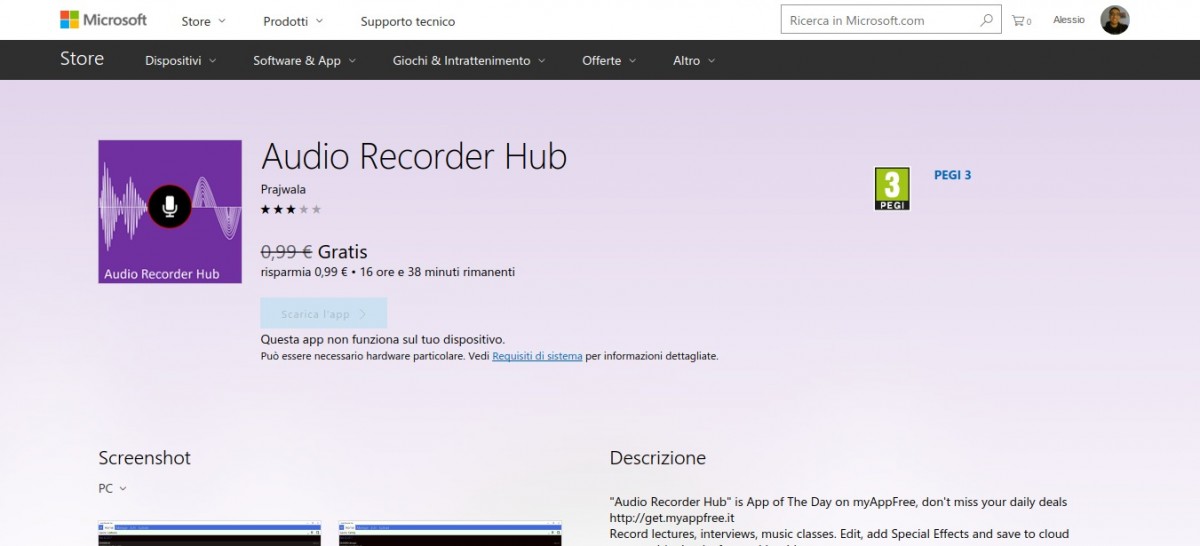Click the account name Alessio
This screenshot has width=1200, height=546.
1069,20
